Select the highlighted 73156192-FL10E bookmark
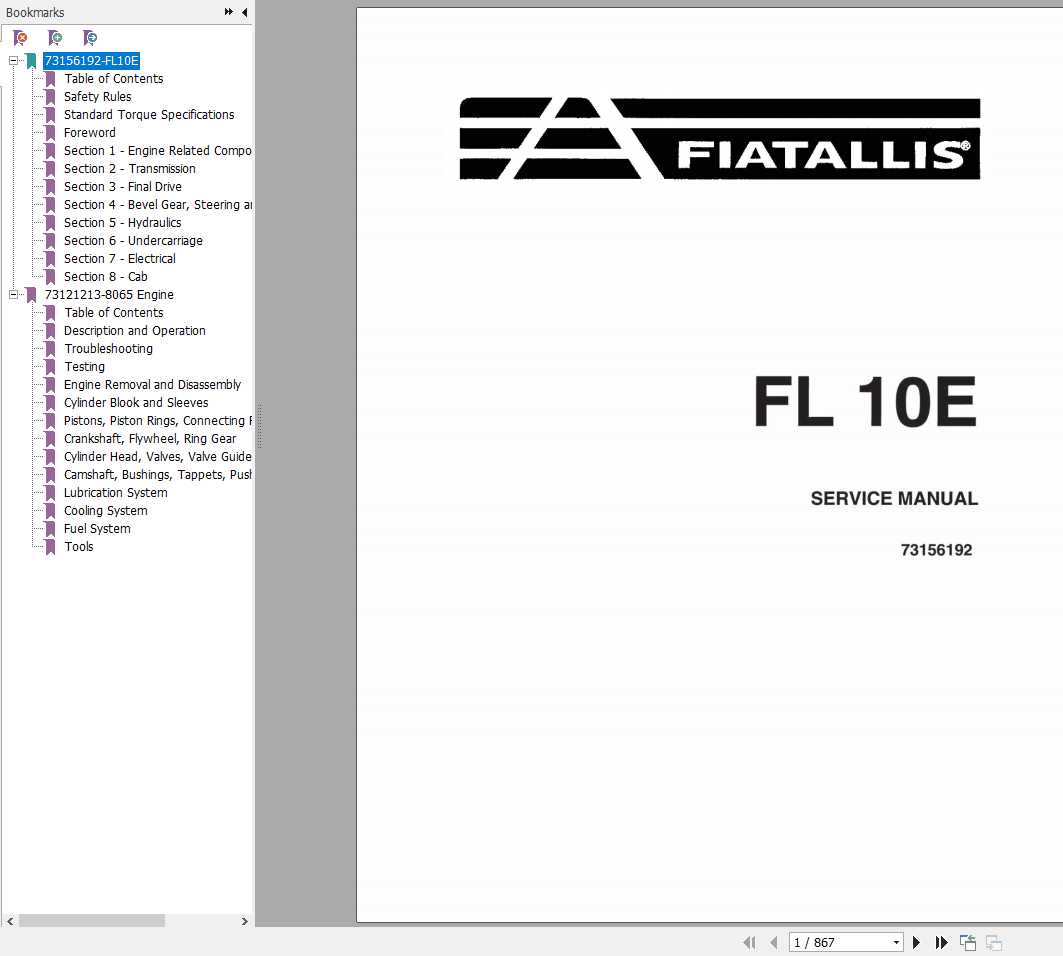 (x=90, y=60)
